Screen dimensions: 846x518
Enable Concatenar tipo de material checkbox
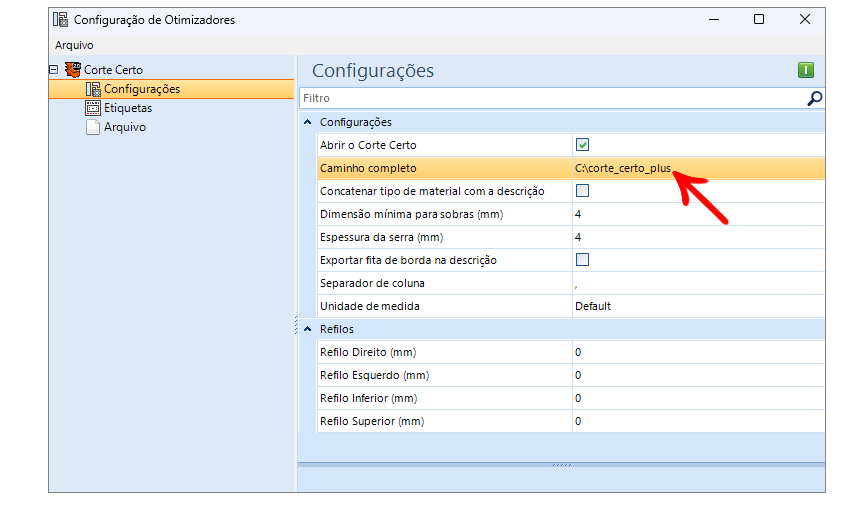(582, 190)
